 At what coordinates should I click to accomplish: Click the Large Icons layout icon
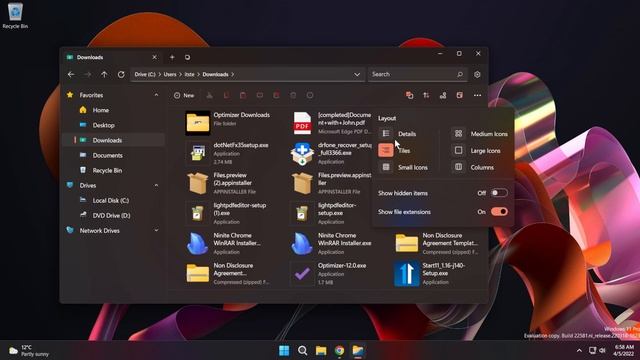(458, 150)
